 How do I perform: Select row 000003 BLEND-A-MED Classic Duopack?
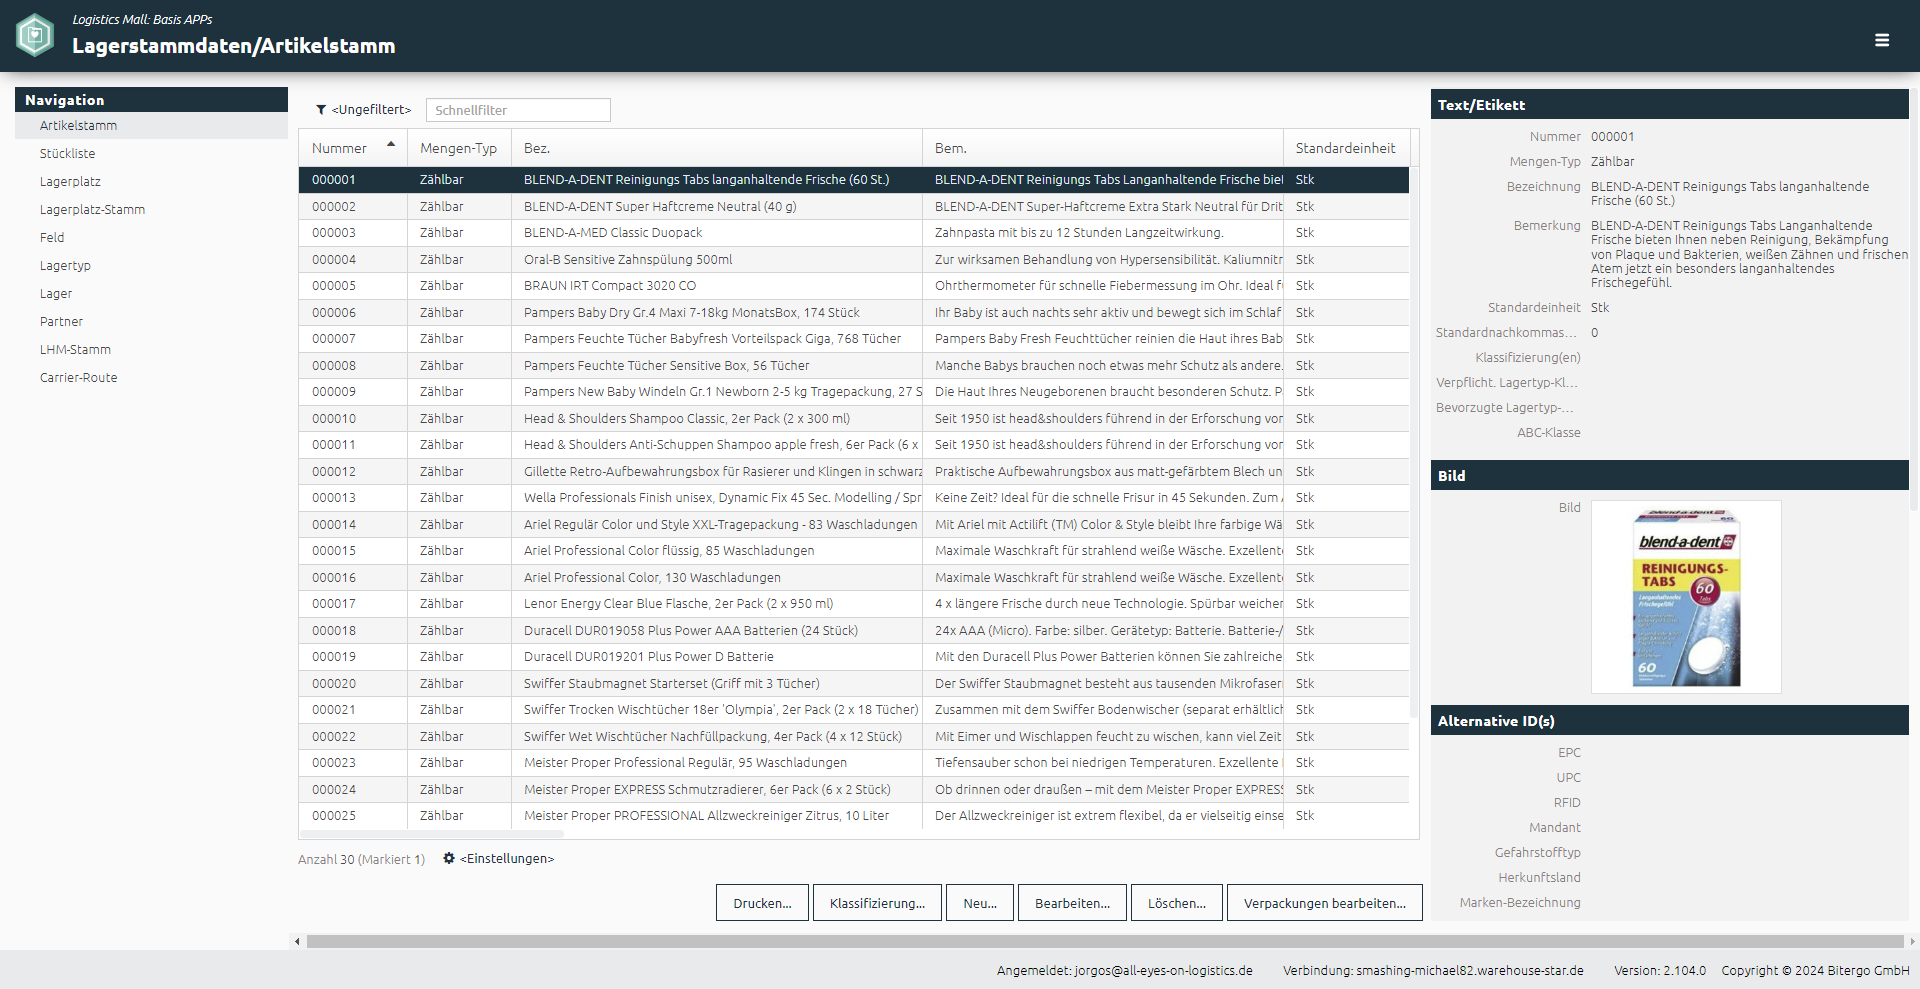[x=854, y=233]
